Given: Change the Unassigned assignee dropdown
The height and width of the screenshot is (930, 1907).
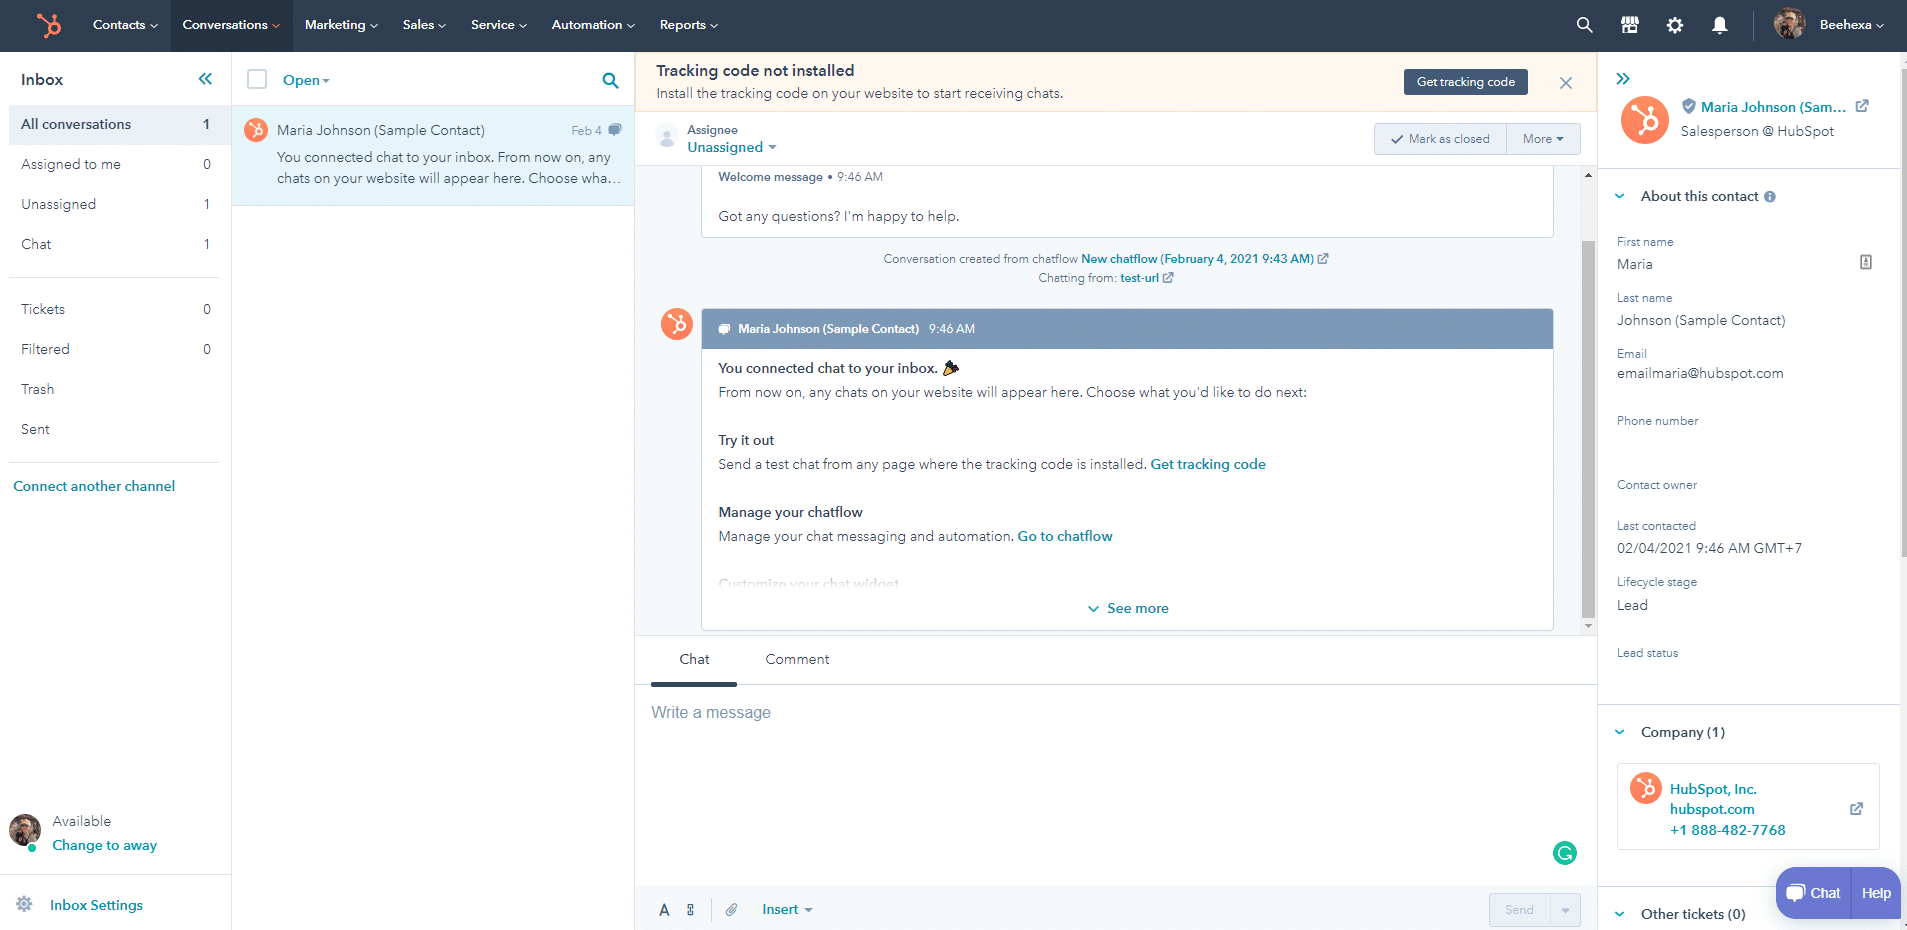Looking at the screenshot, I should coord(732,147).
